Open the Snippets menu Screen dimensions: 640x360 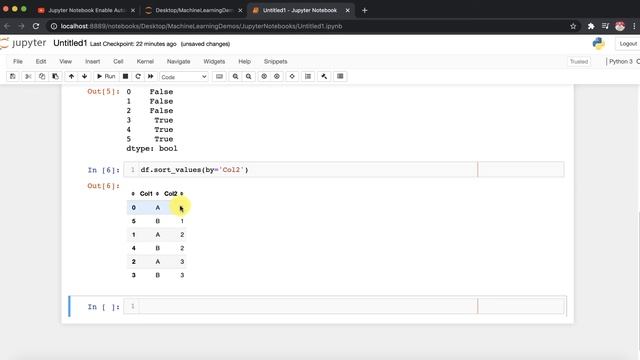[276, 62]
